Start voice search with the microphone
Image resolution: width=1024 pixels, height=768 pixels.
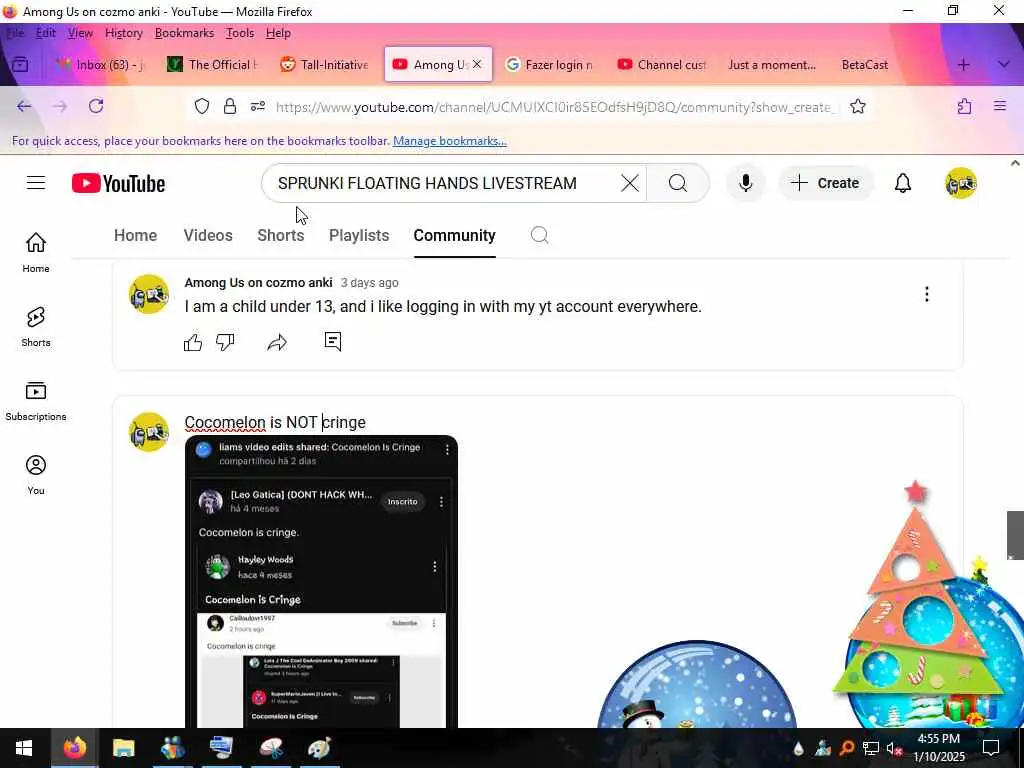click(745, 184)
